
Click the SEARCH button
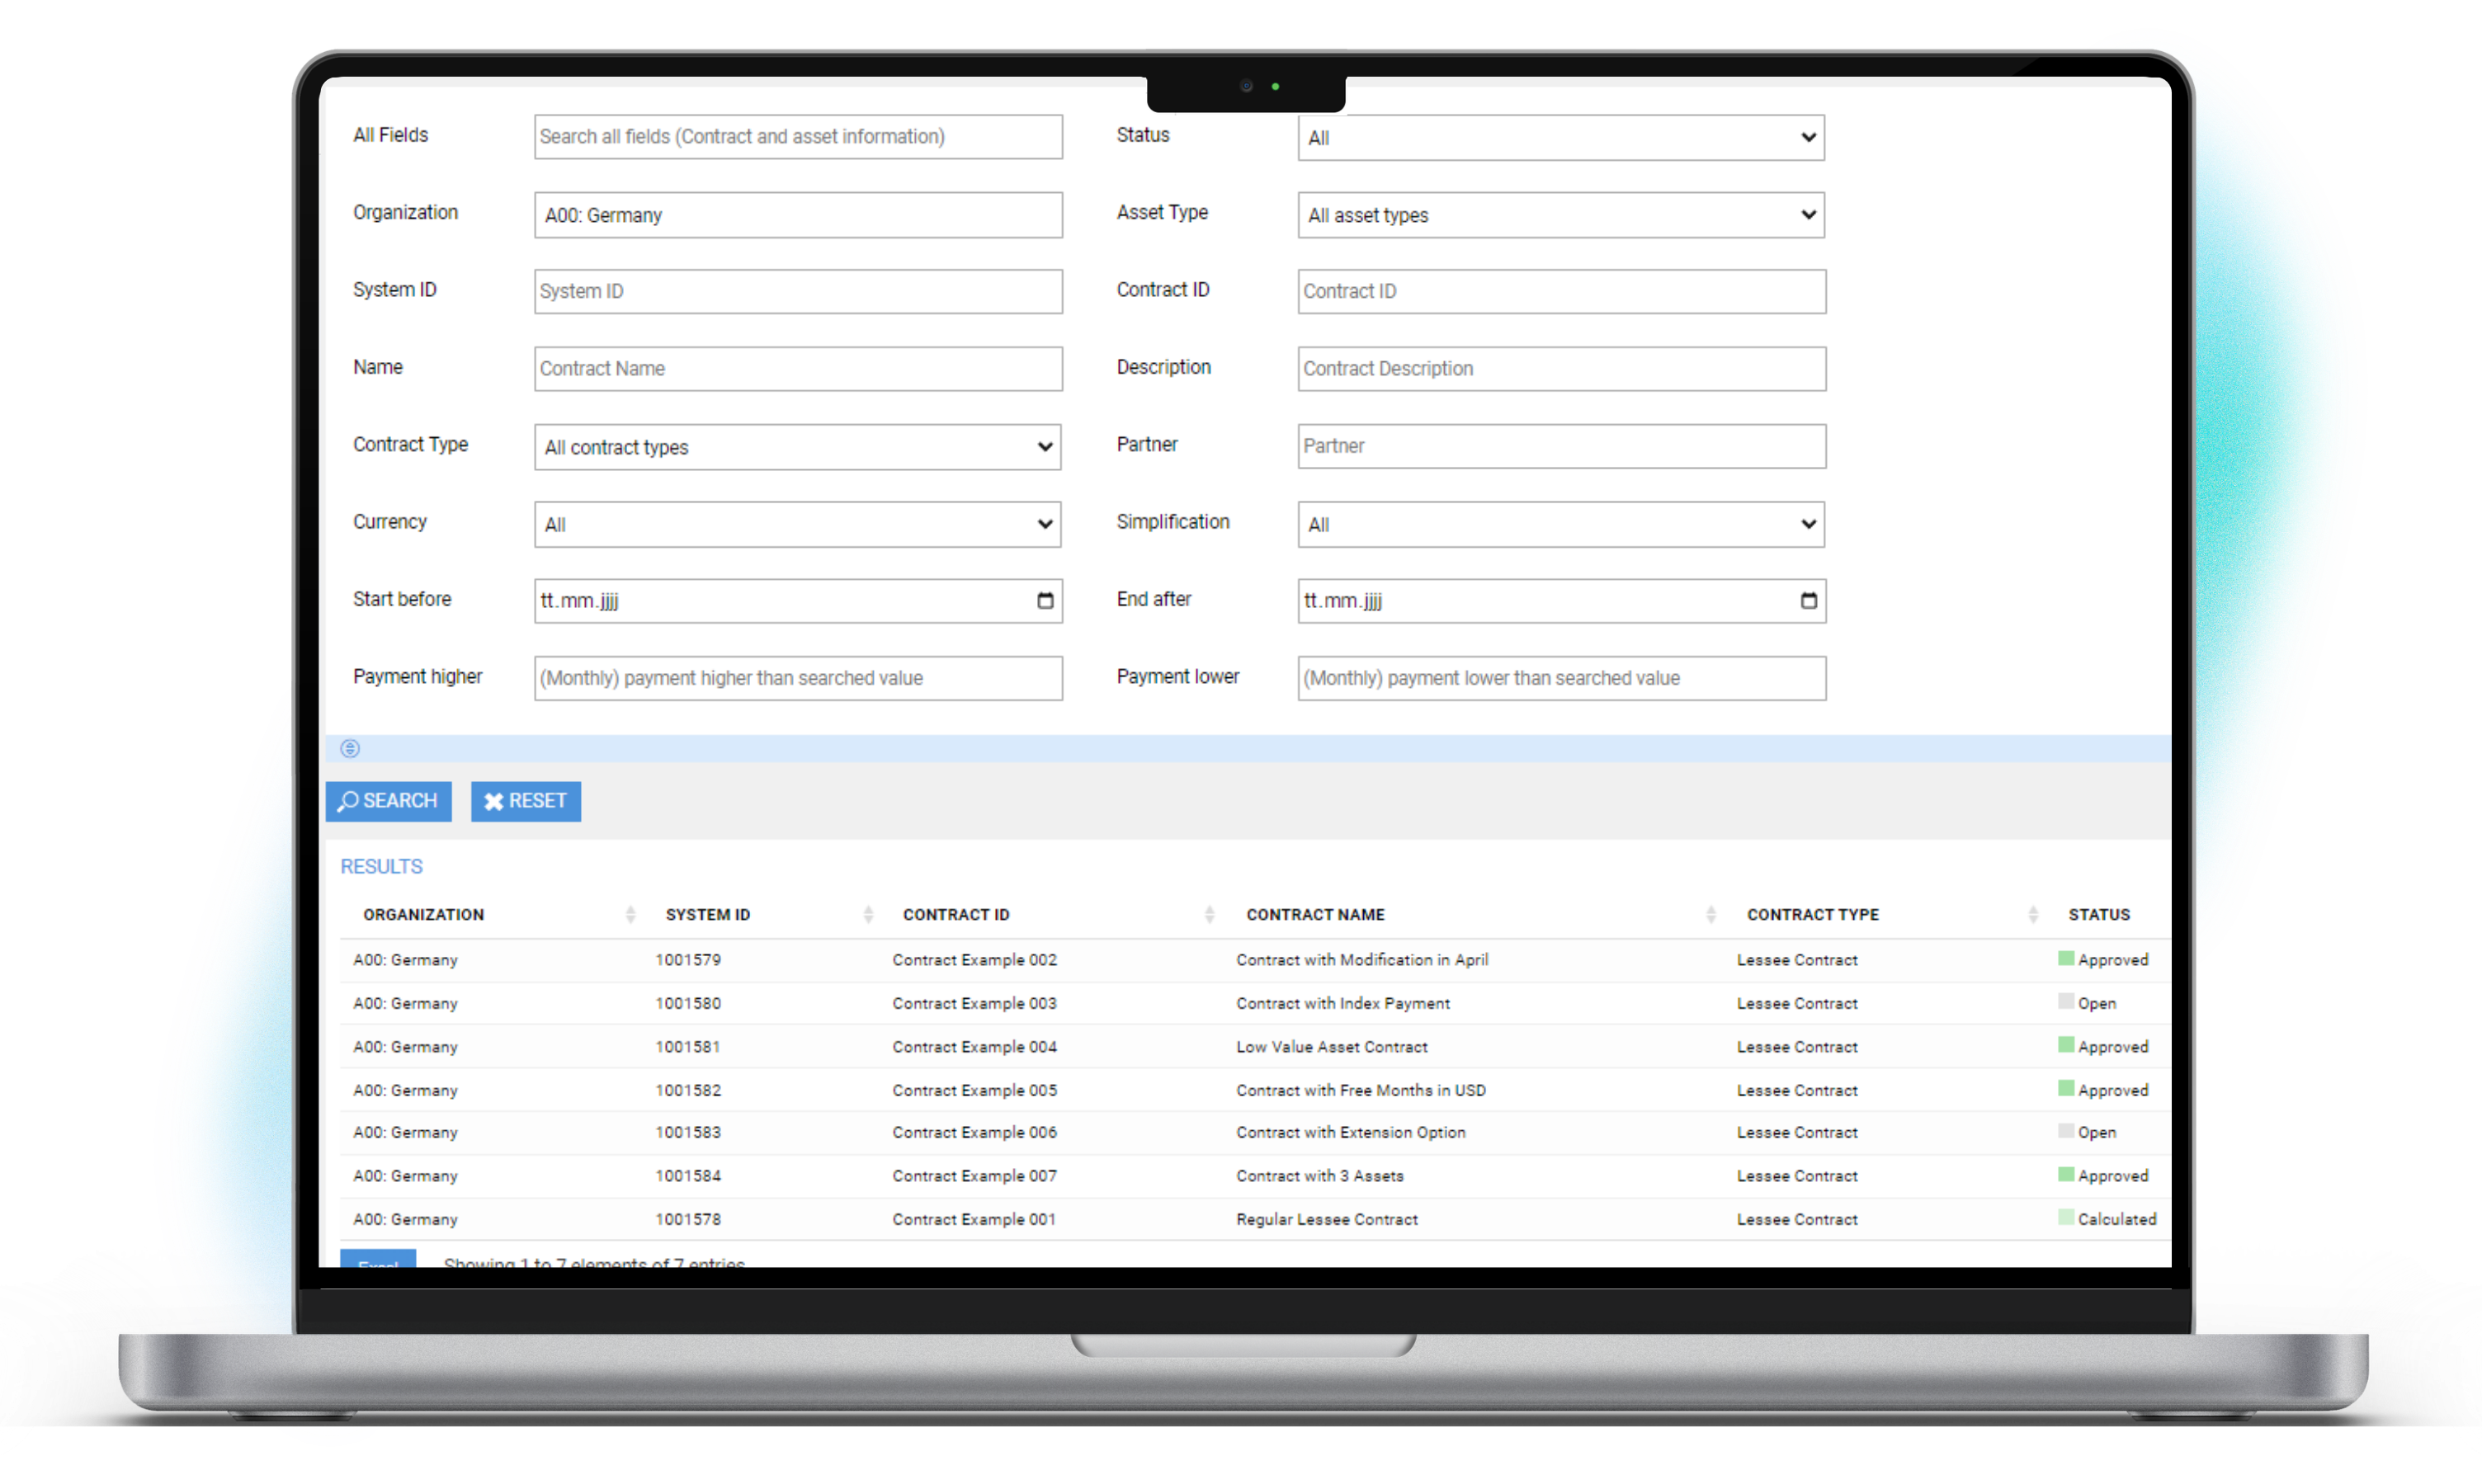(x=388, y=801)
